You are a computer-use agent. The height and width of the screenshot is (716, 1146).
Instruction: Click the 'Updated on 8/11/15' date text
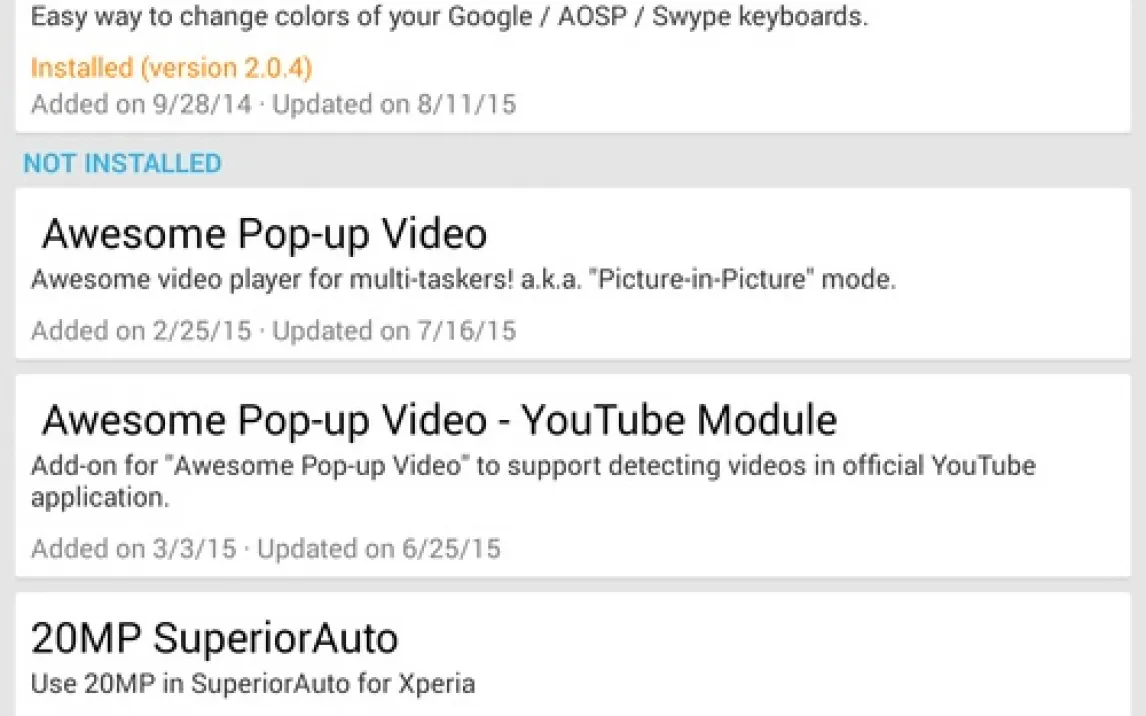tap(394, 104)
